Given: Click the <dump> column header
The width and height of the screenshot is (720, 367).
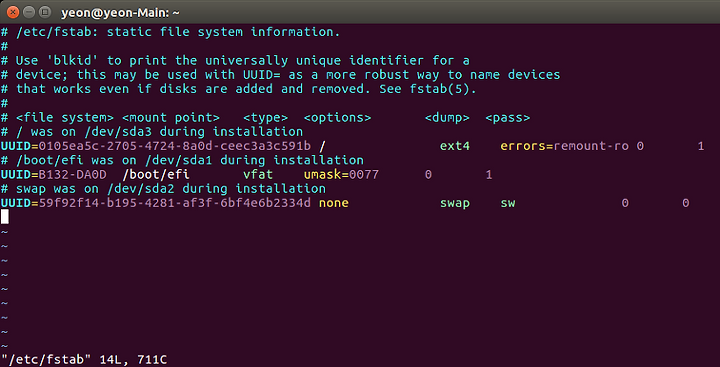Looking at the screenshot, I should 447,118.
